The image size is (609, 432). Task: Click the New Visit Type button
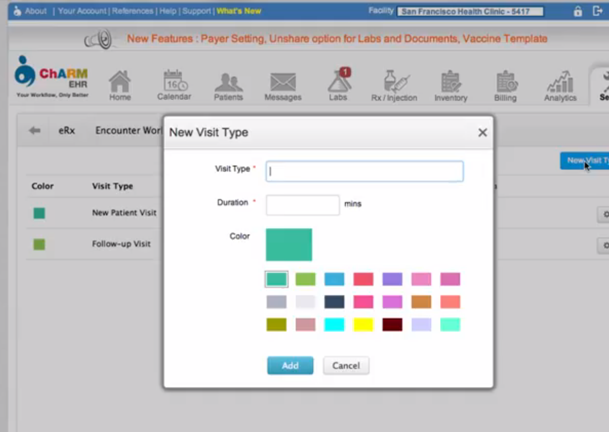click(584, 160)
